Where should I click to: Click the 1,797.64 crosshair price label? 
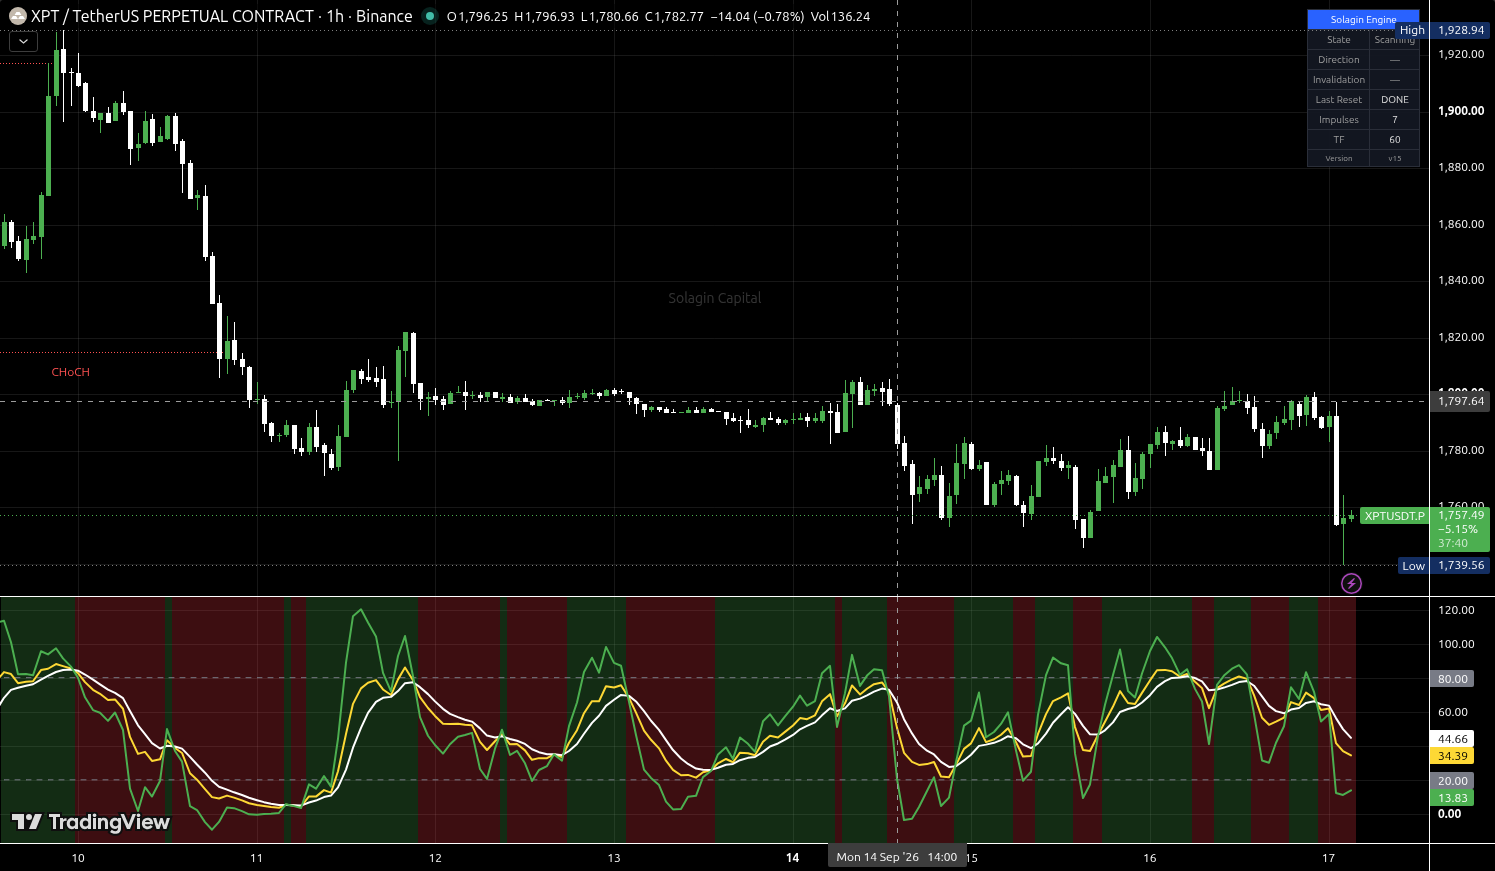tap(1461, 401)
